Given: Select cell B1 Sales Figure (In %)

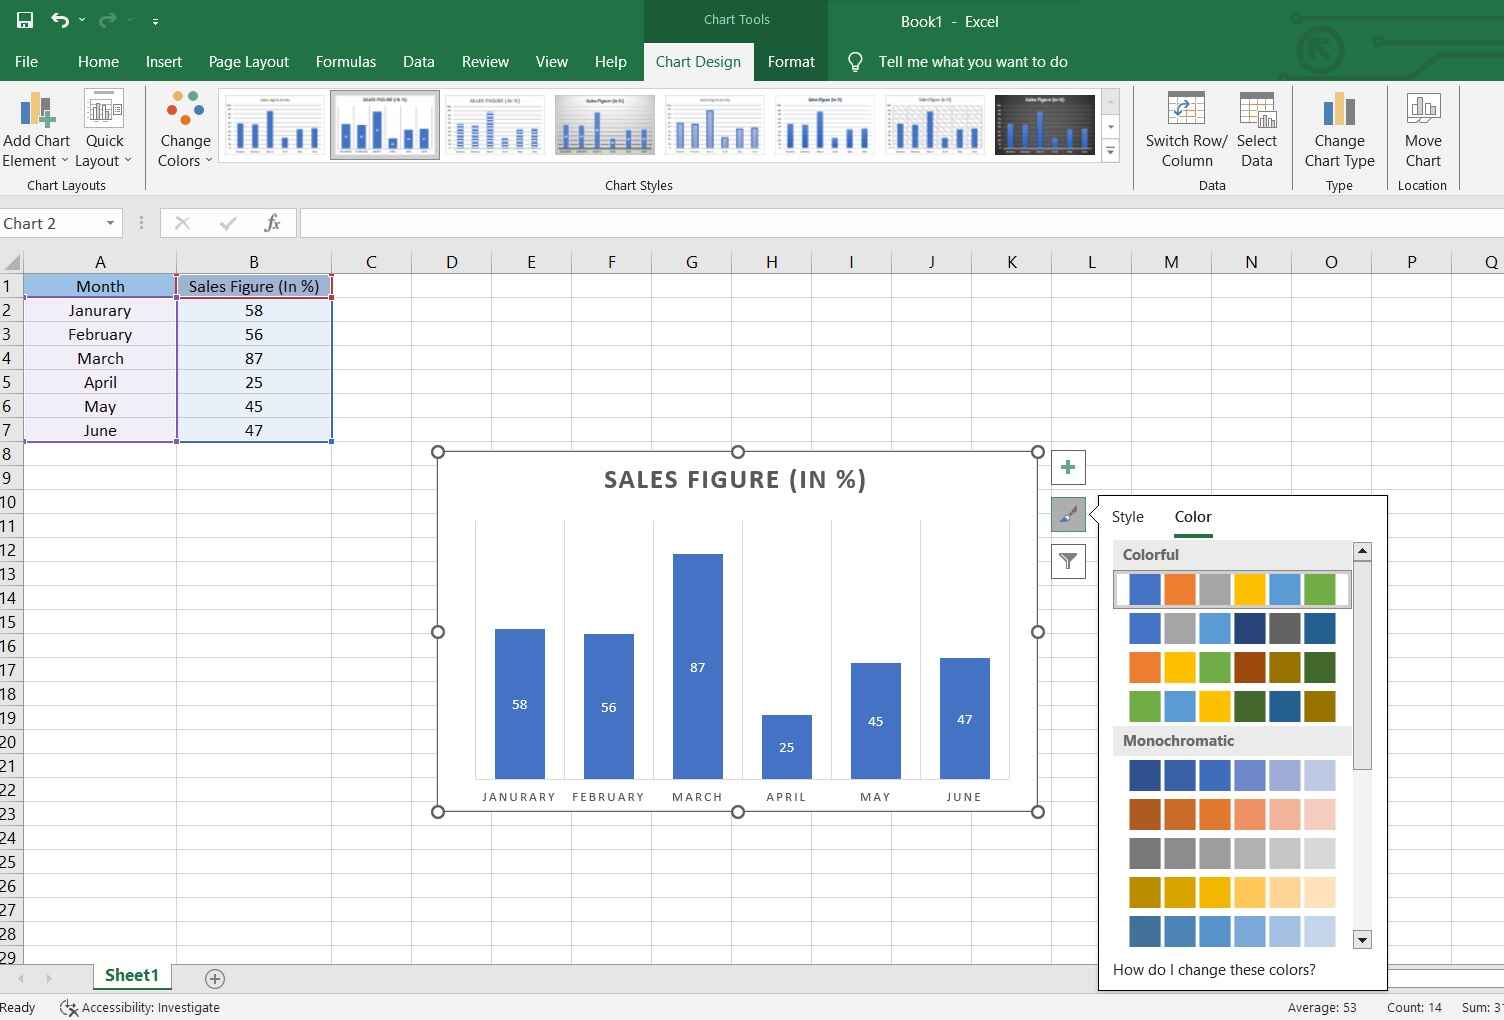Looking at the screenshot, I should [254, 286].
